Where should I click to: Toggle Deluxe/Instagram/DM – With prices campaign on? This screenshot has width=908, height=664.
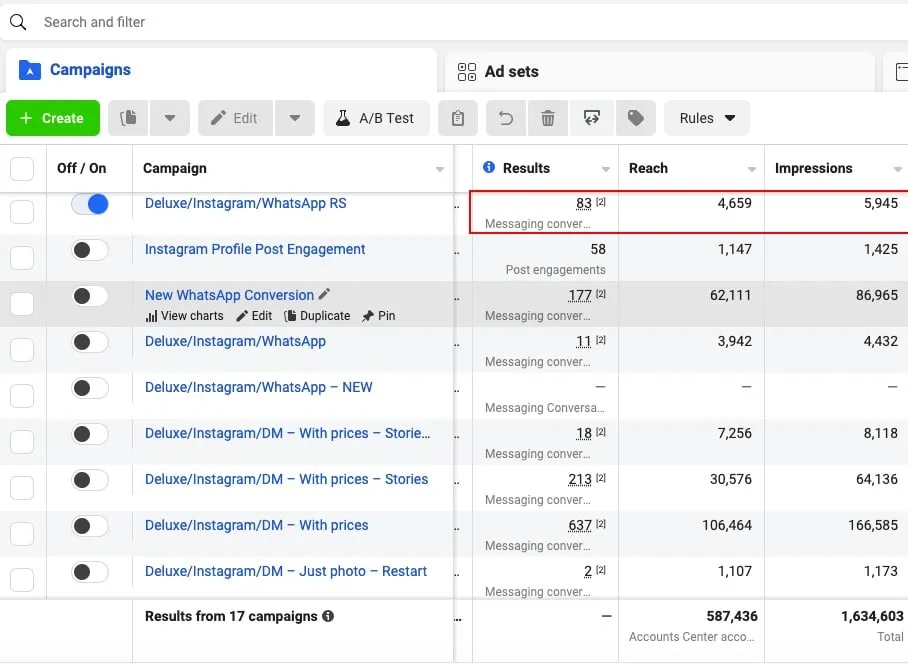[x=90, y=526]
